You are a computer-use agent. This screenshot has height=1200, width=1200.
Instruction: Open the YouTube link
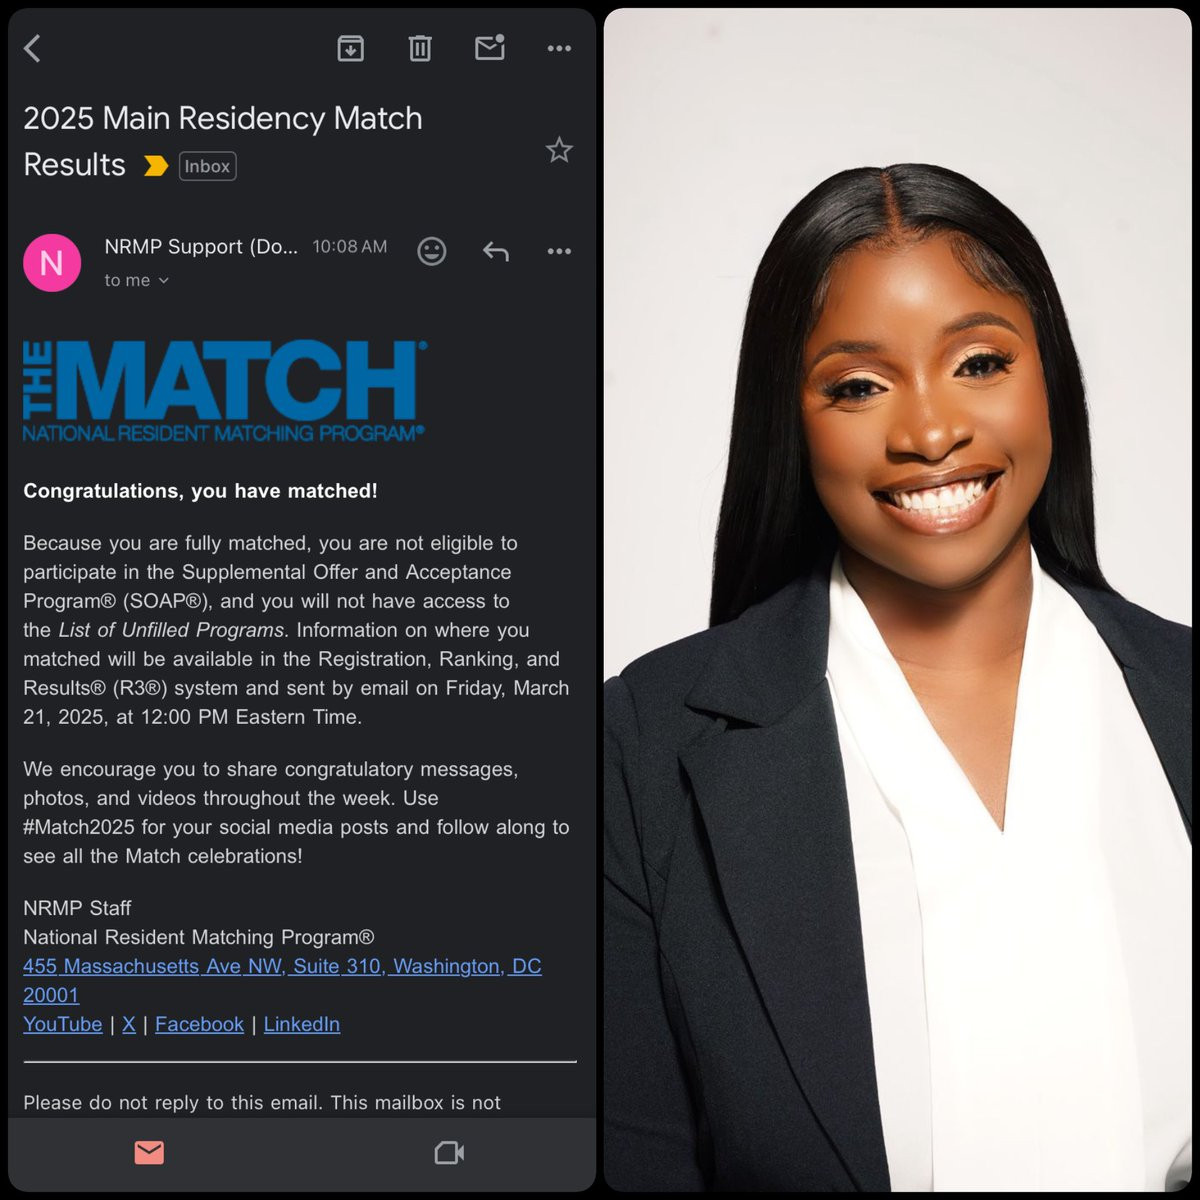point(62,1024)
